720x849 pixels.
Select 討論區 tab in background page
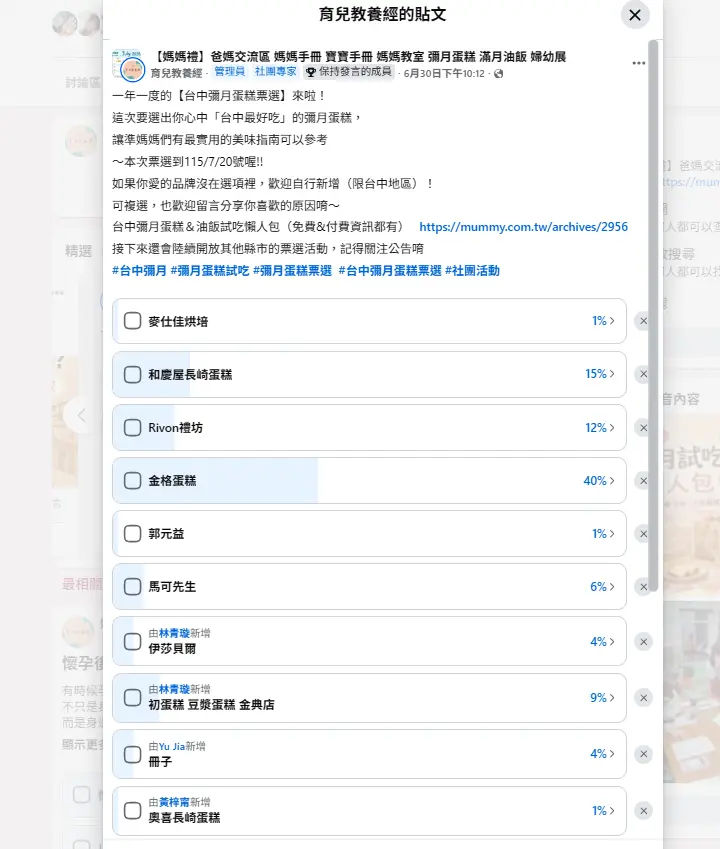pos(82,82)
